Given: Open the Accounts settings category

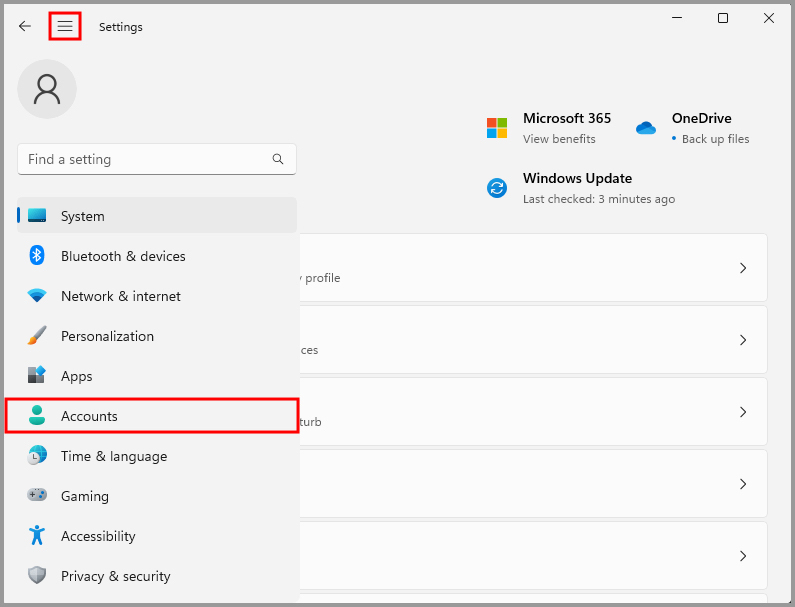Looking at the screenshot, I should (152, 416).
